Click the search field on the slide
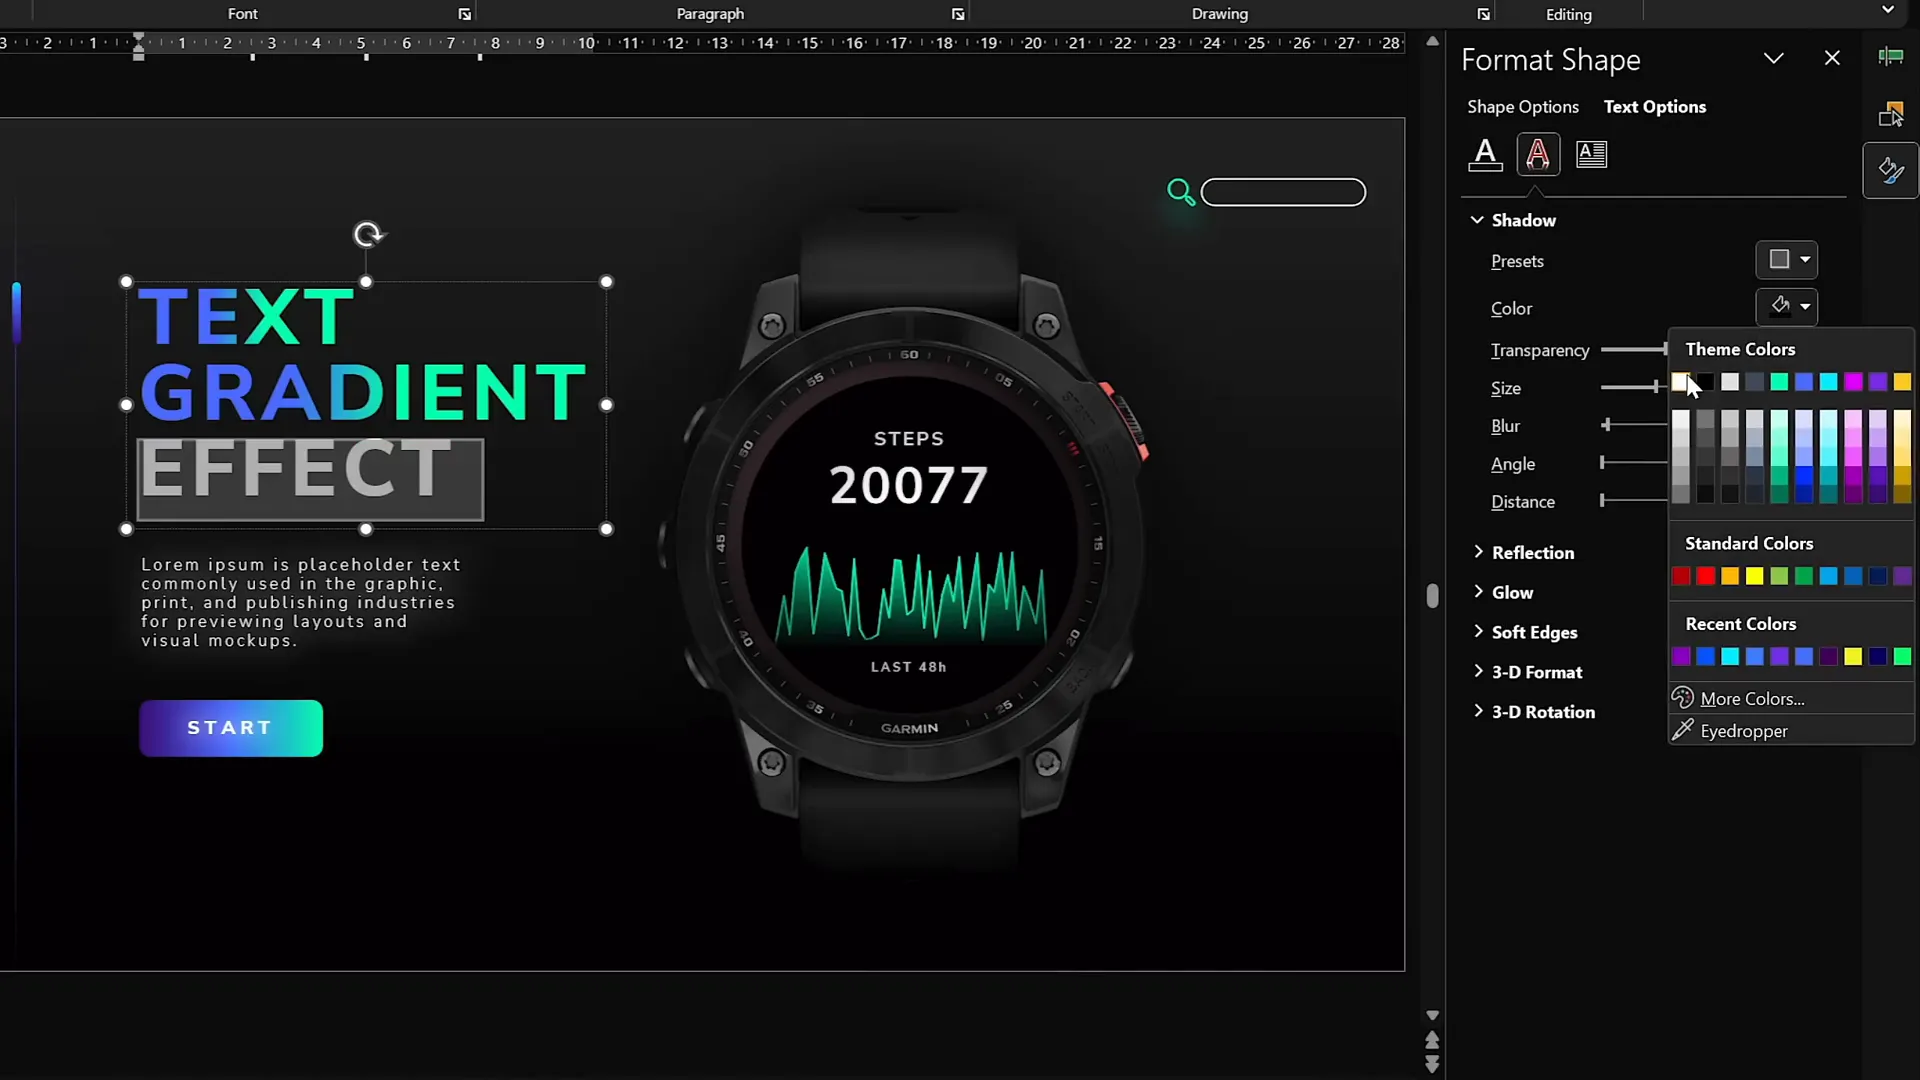This screenshot has width=1920, height=1080. click(x=1283, y=192)
